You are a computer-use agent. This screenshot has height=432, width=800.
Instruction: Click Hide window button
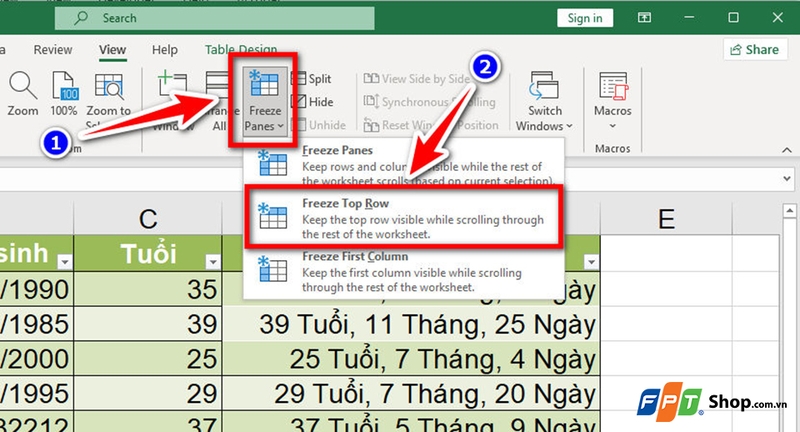point(313,101)
